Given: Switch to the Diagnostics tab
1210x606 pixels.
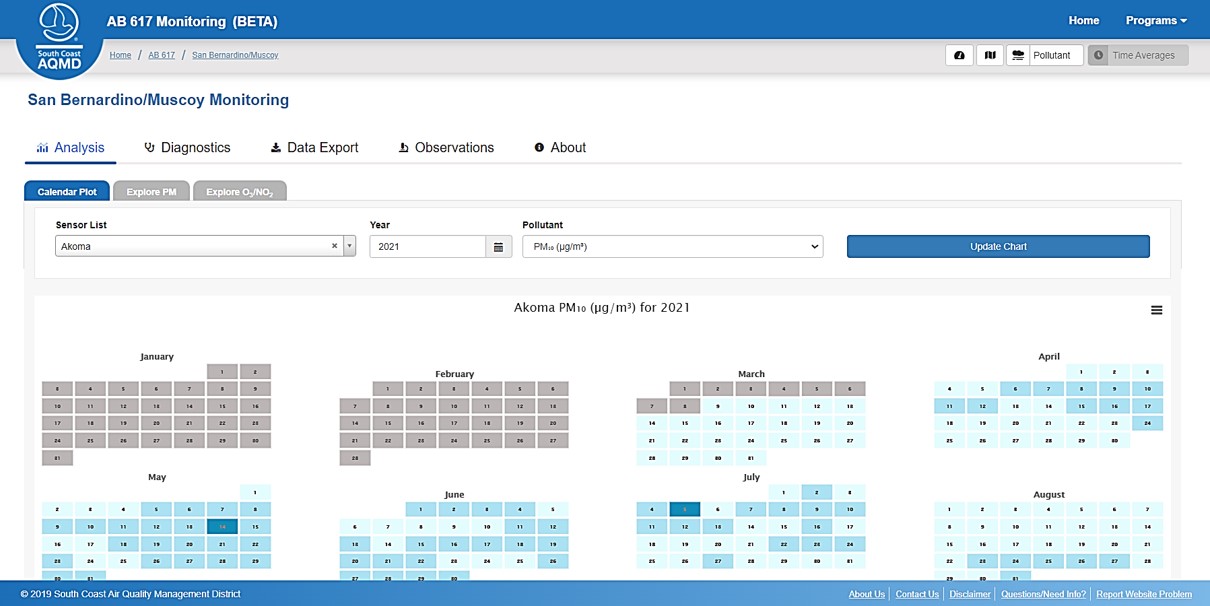Looking at the screenshot, I should pos(187,148).
